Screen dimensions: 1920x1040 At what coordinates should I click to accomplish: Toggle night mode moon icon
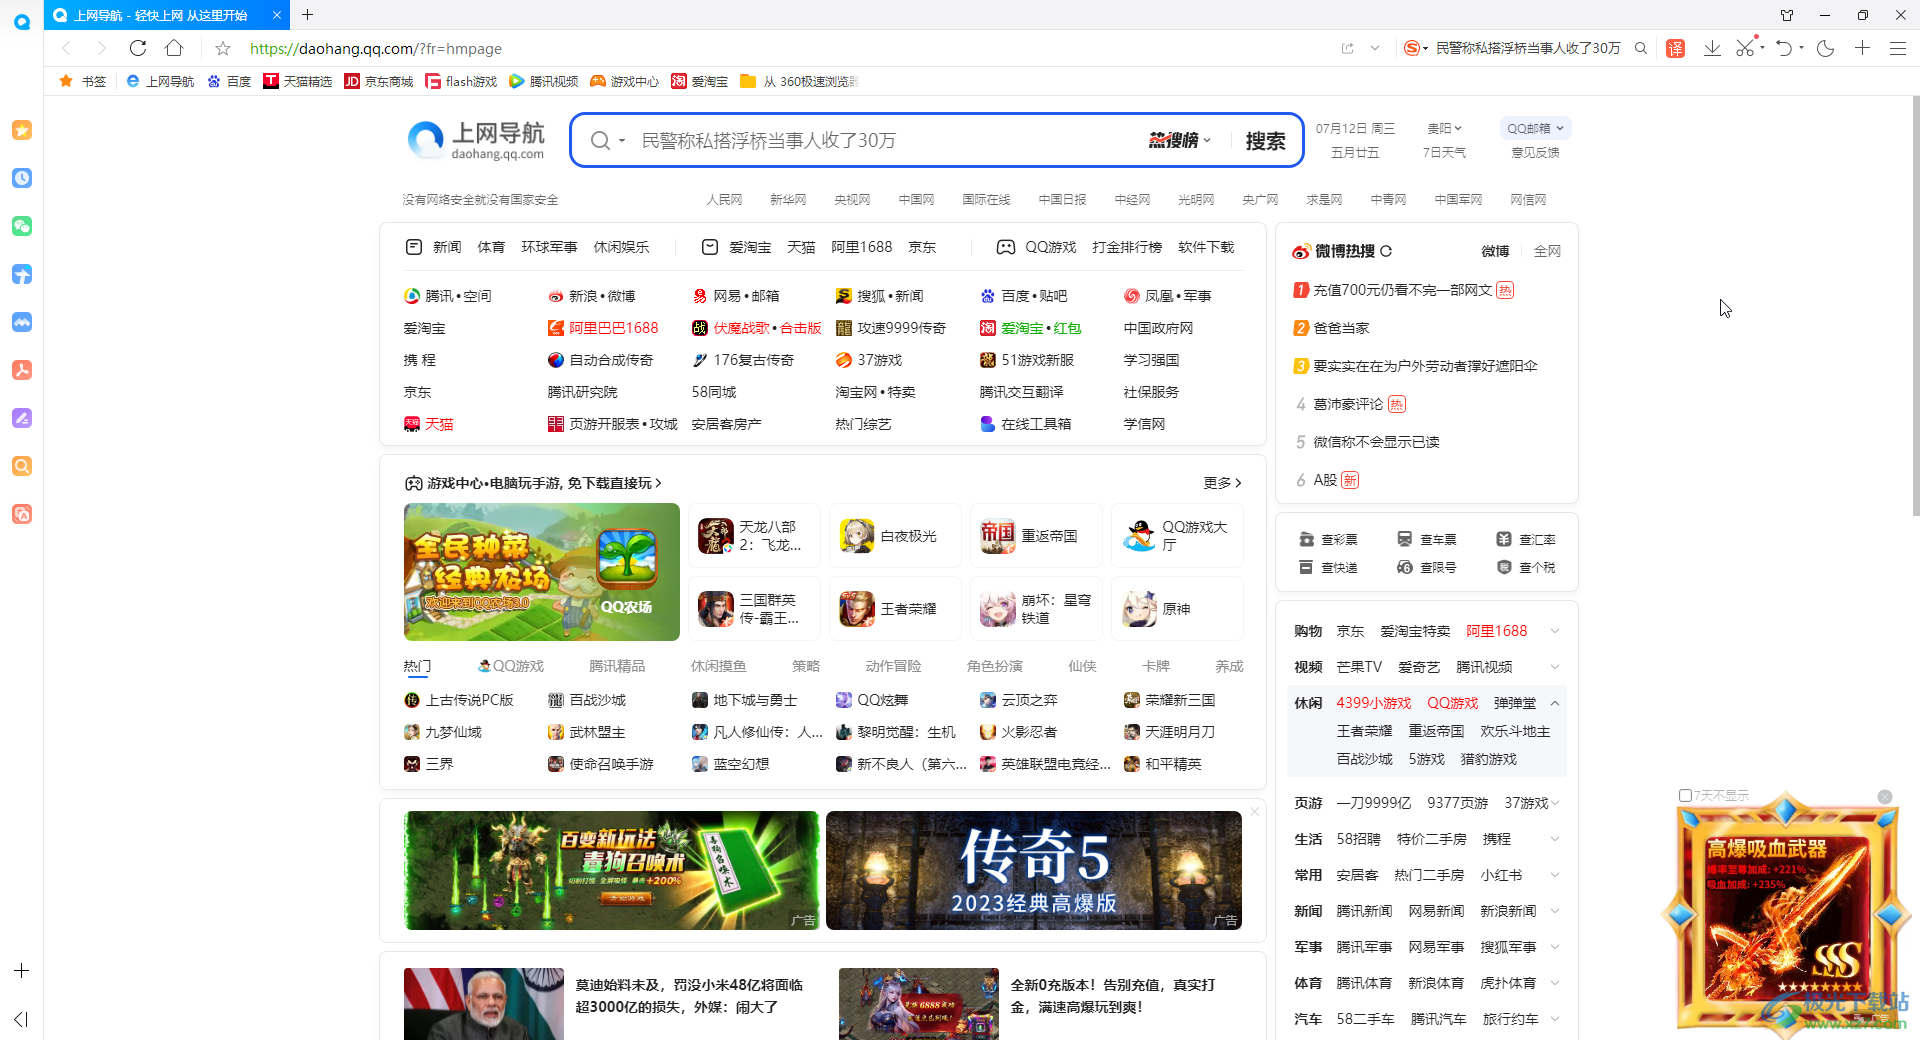click(x=1825, y=48)
